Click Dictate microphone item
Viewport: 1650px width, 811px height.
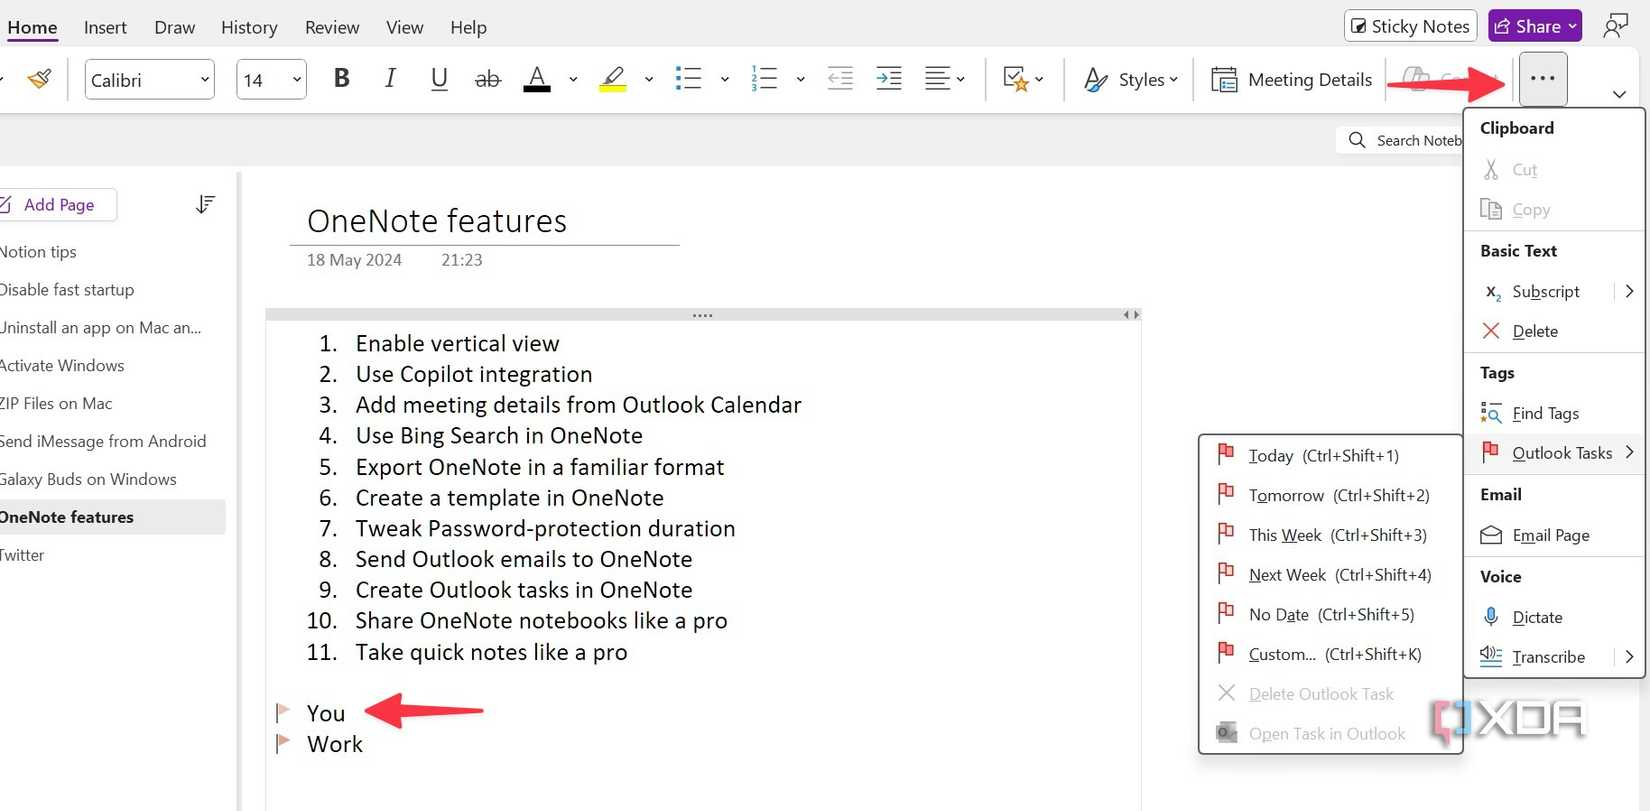tap(1554, 618)
